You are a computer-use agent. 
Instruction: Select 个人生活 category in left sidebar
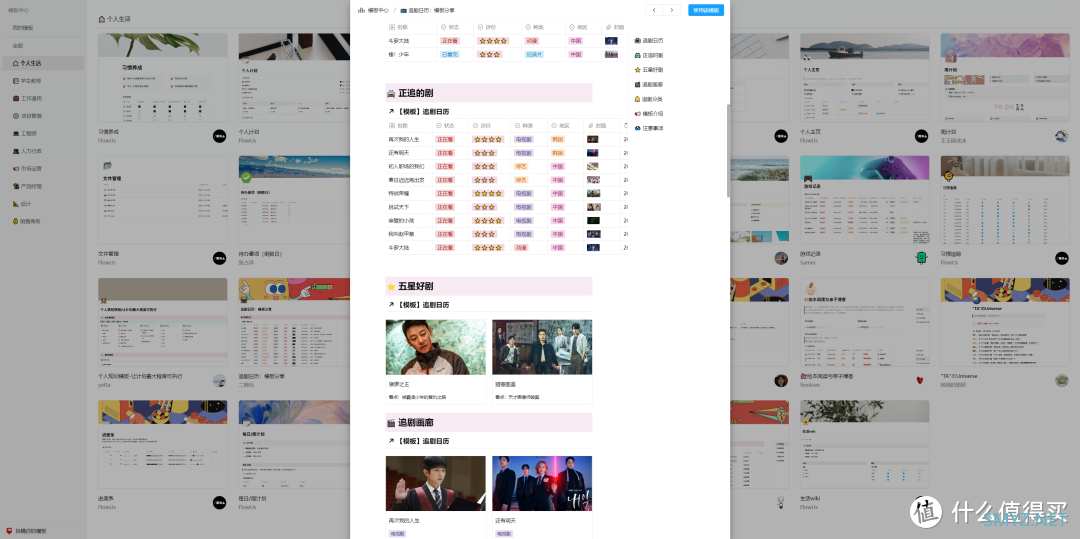42,63
